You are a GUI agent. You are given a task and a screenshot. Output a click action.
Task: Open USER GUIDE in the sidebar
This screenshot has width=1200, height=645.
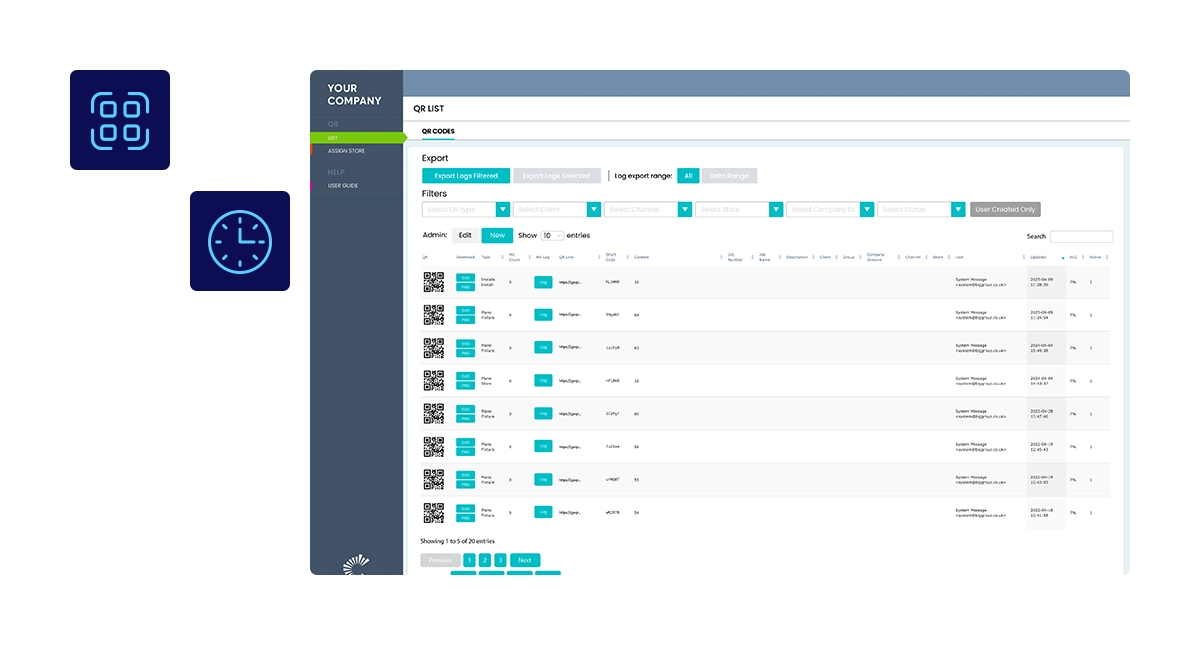click(343, 186)
